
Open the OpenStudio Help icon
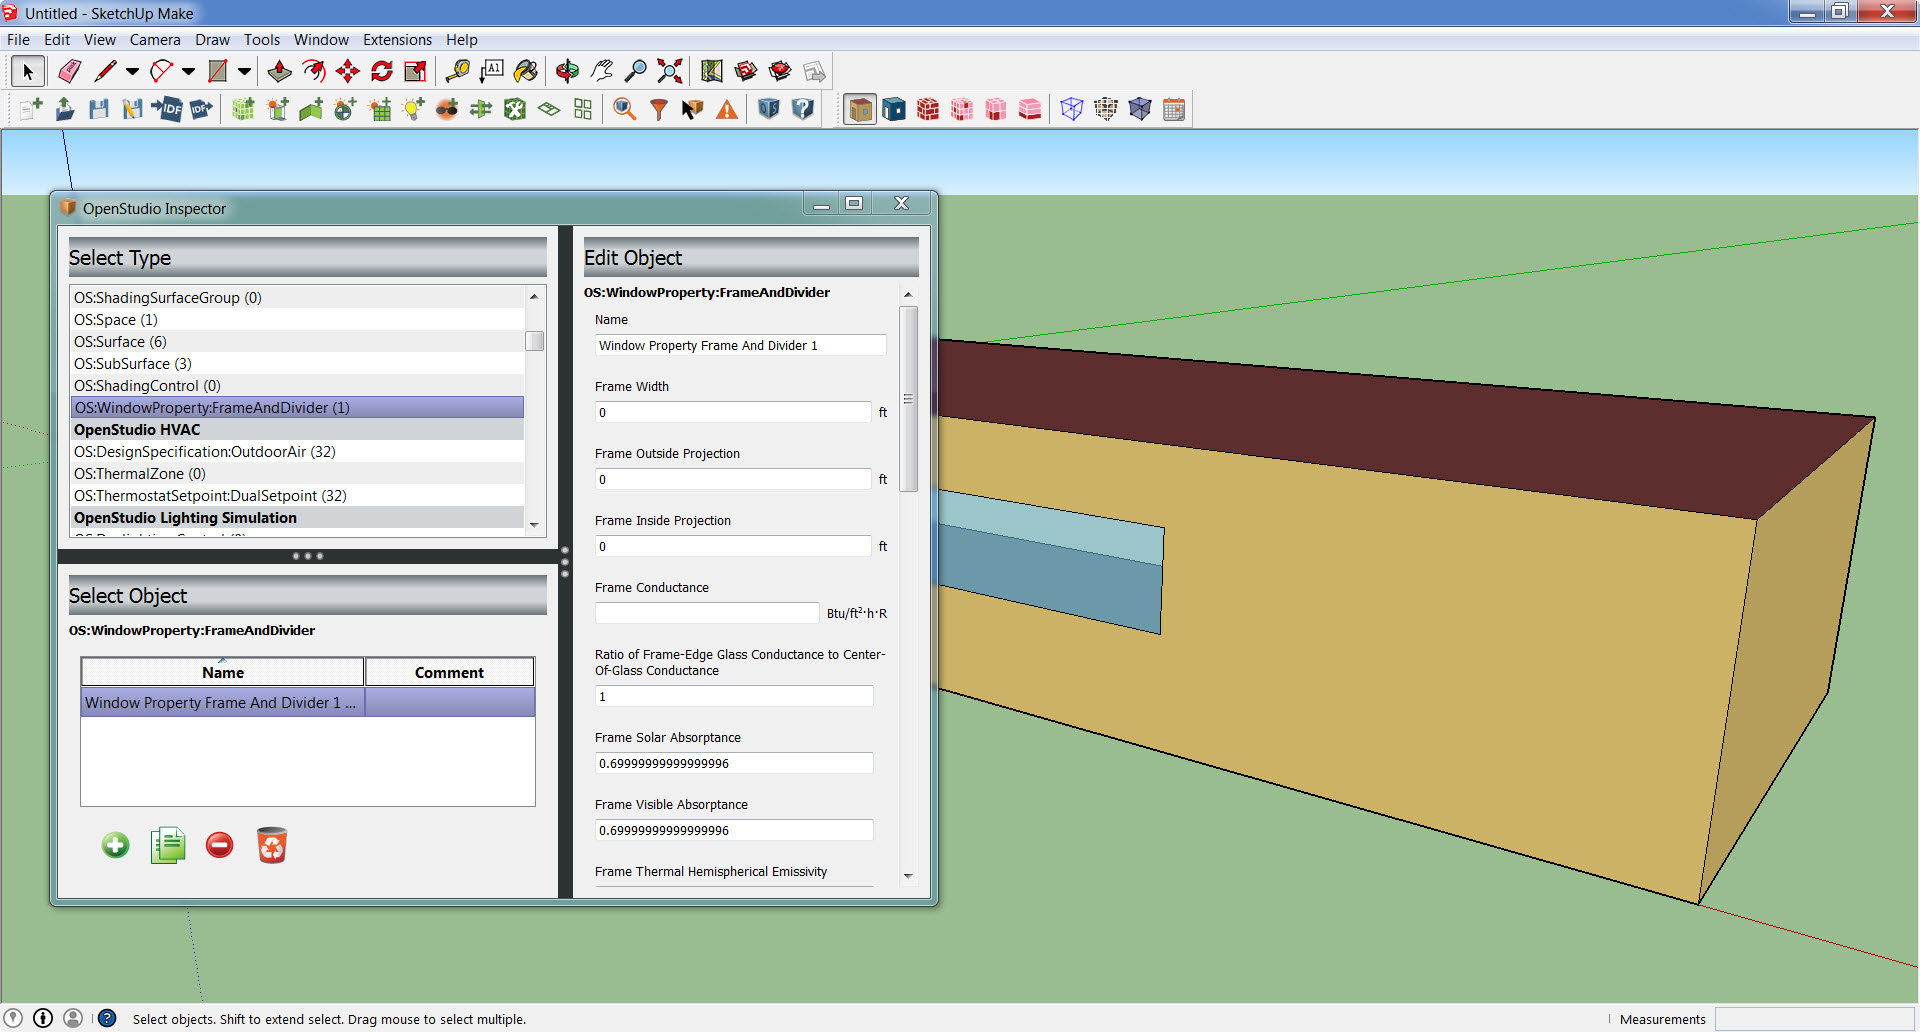[x=803, y=109]
